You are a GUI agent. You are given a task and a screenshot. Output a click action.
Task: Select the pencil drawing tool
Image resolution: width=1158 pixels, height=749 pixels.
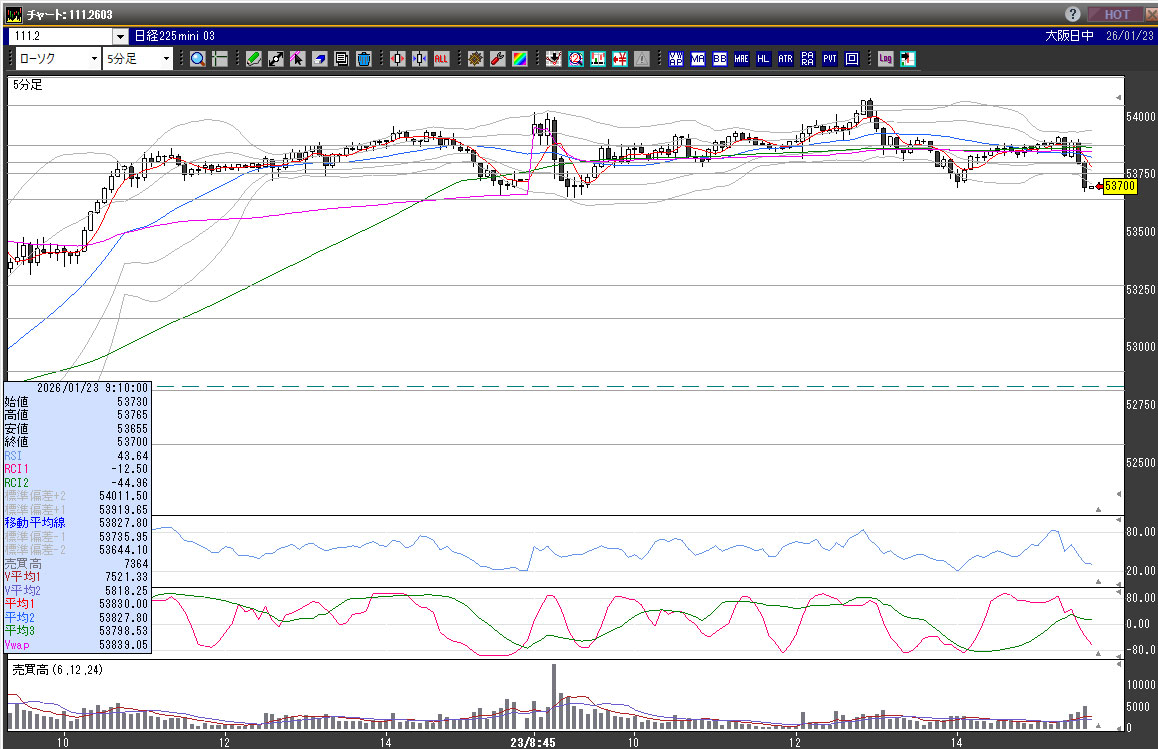pyautogui.click(x=253, y=59)
